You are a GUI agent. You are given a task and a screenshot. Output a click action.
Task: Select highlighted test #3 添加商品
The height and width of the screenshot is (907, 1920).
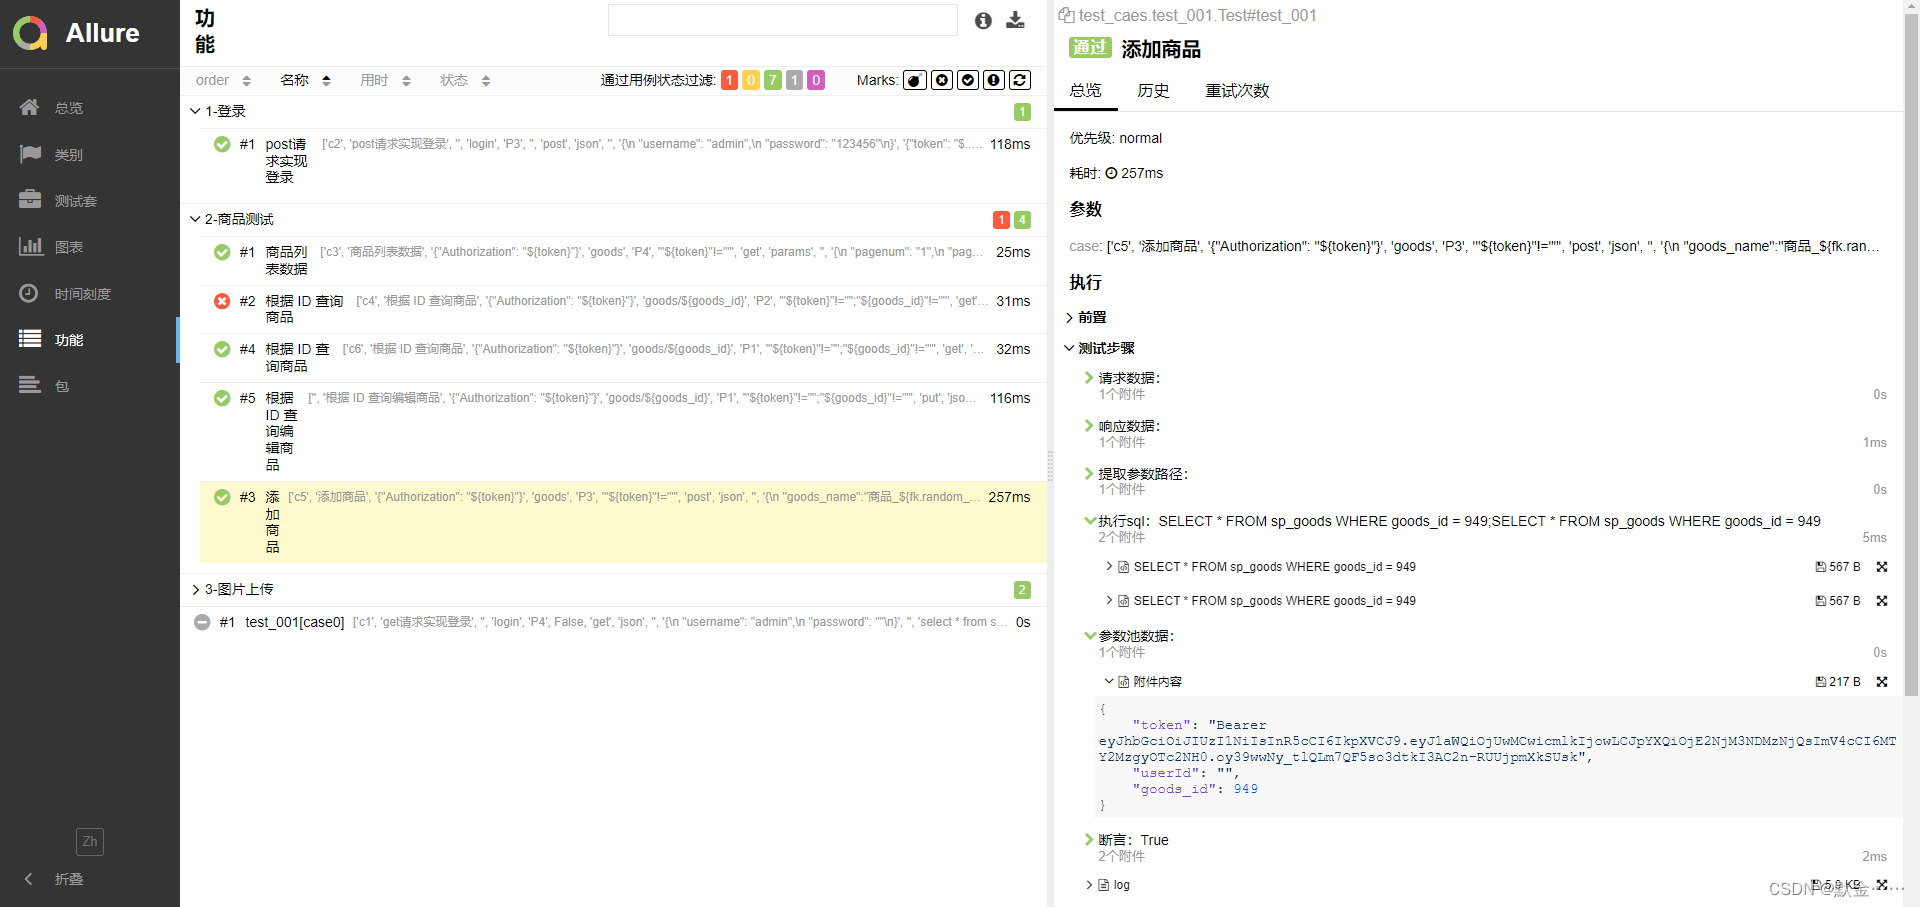tap(623, 522)
